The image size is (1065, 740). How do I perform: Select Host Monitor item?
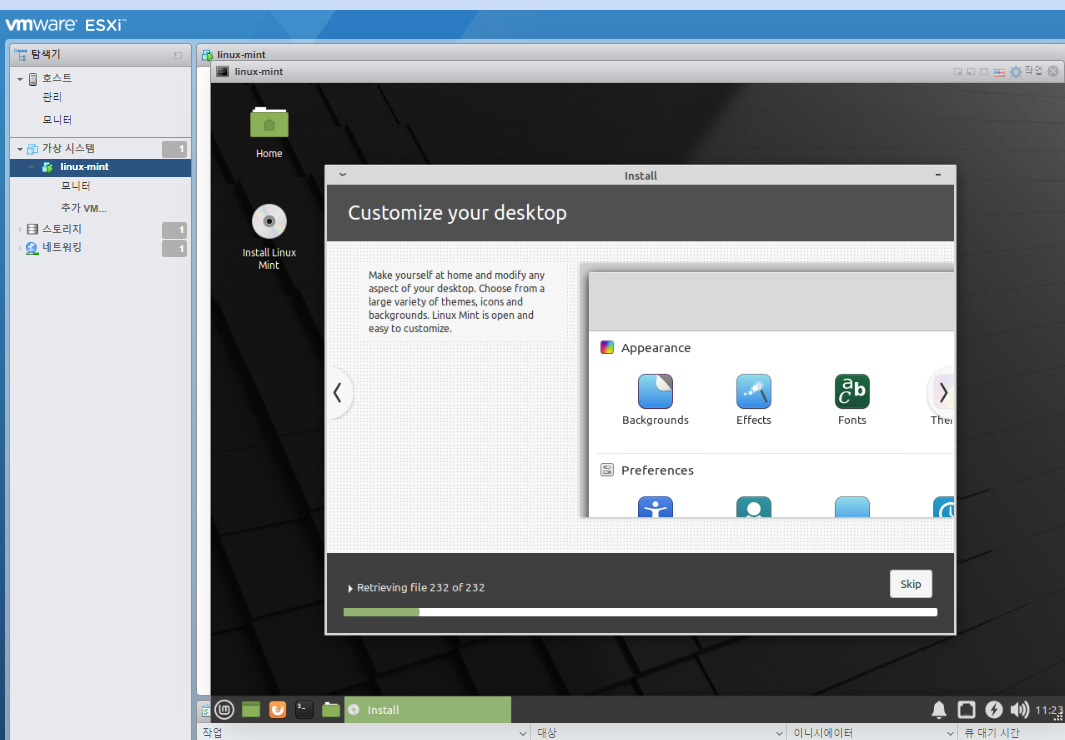pos(57,119)
